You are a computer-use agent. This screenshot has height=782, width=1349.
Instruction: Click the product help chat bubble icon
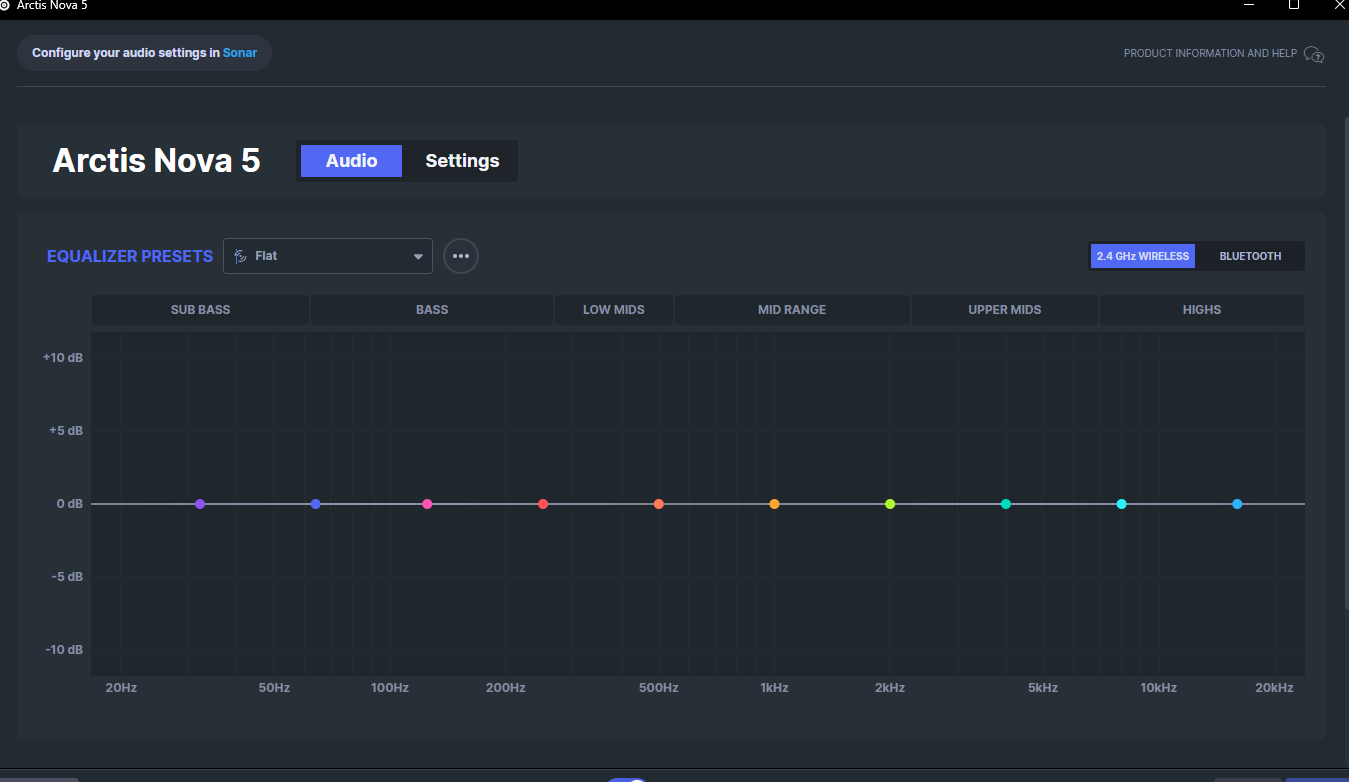tap(1314, 54)
